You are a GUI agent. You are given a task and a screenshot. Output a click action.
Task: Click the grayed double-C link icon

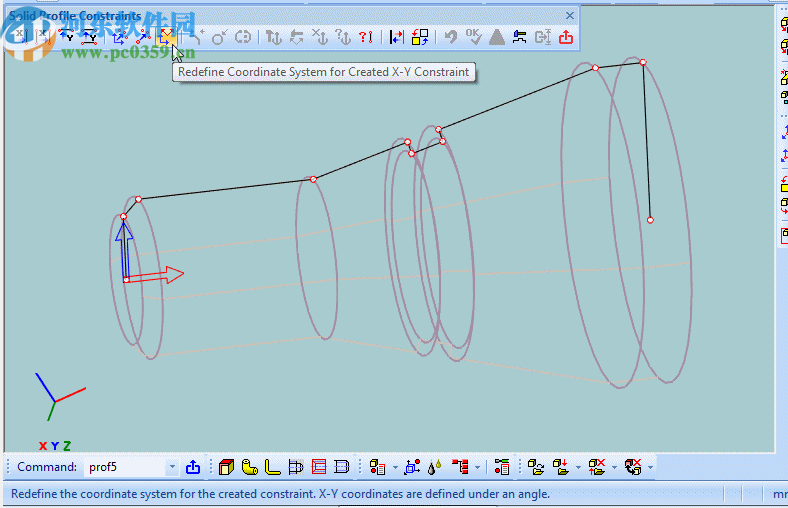pos(243,37)
